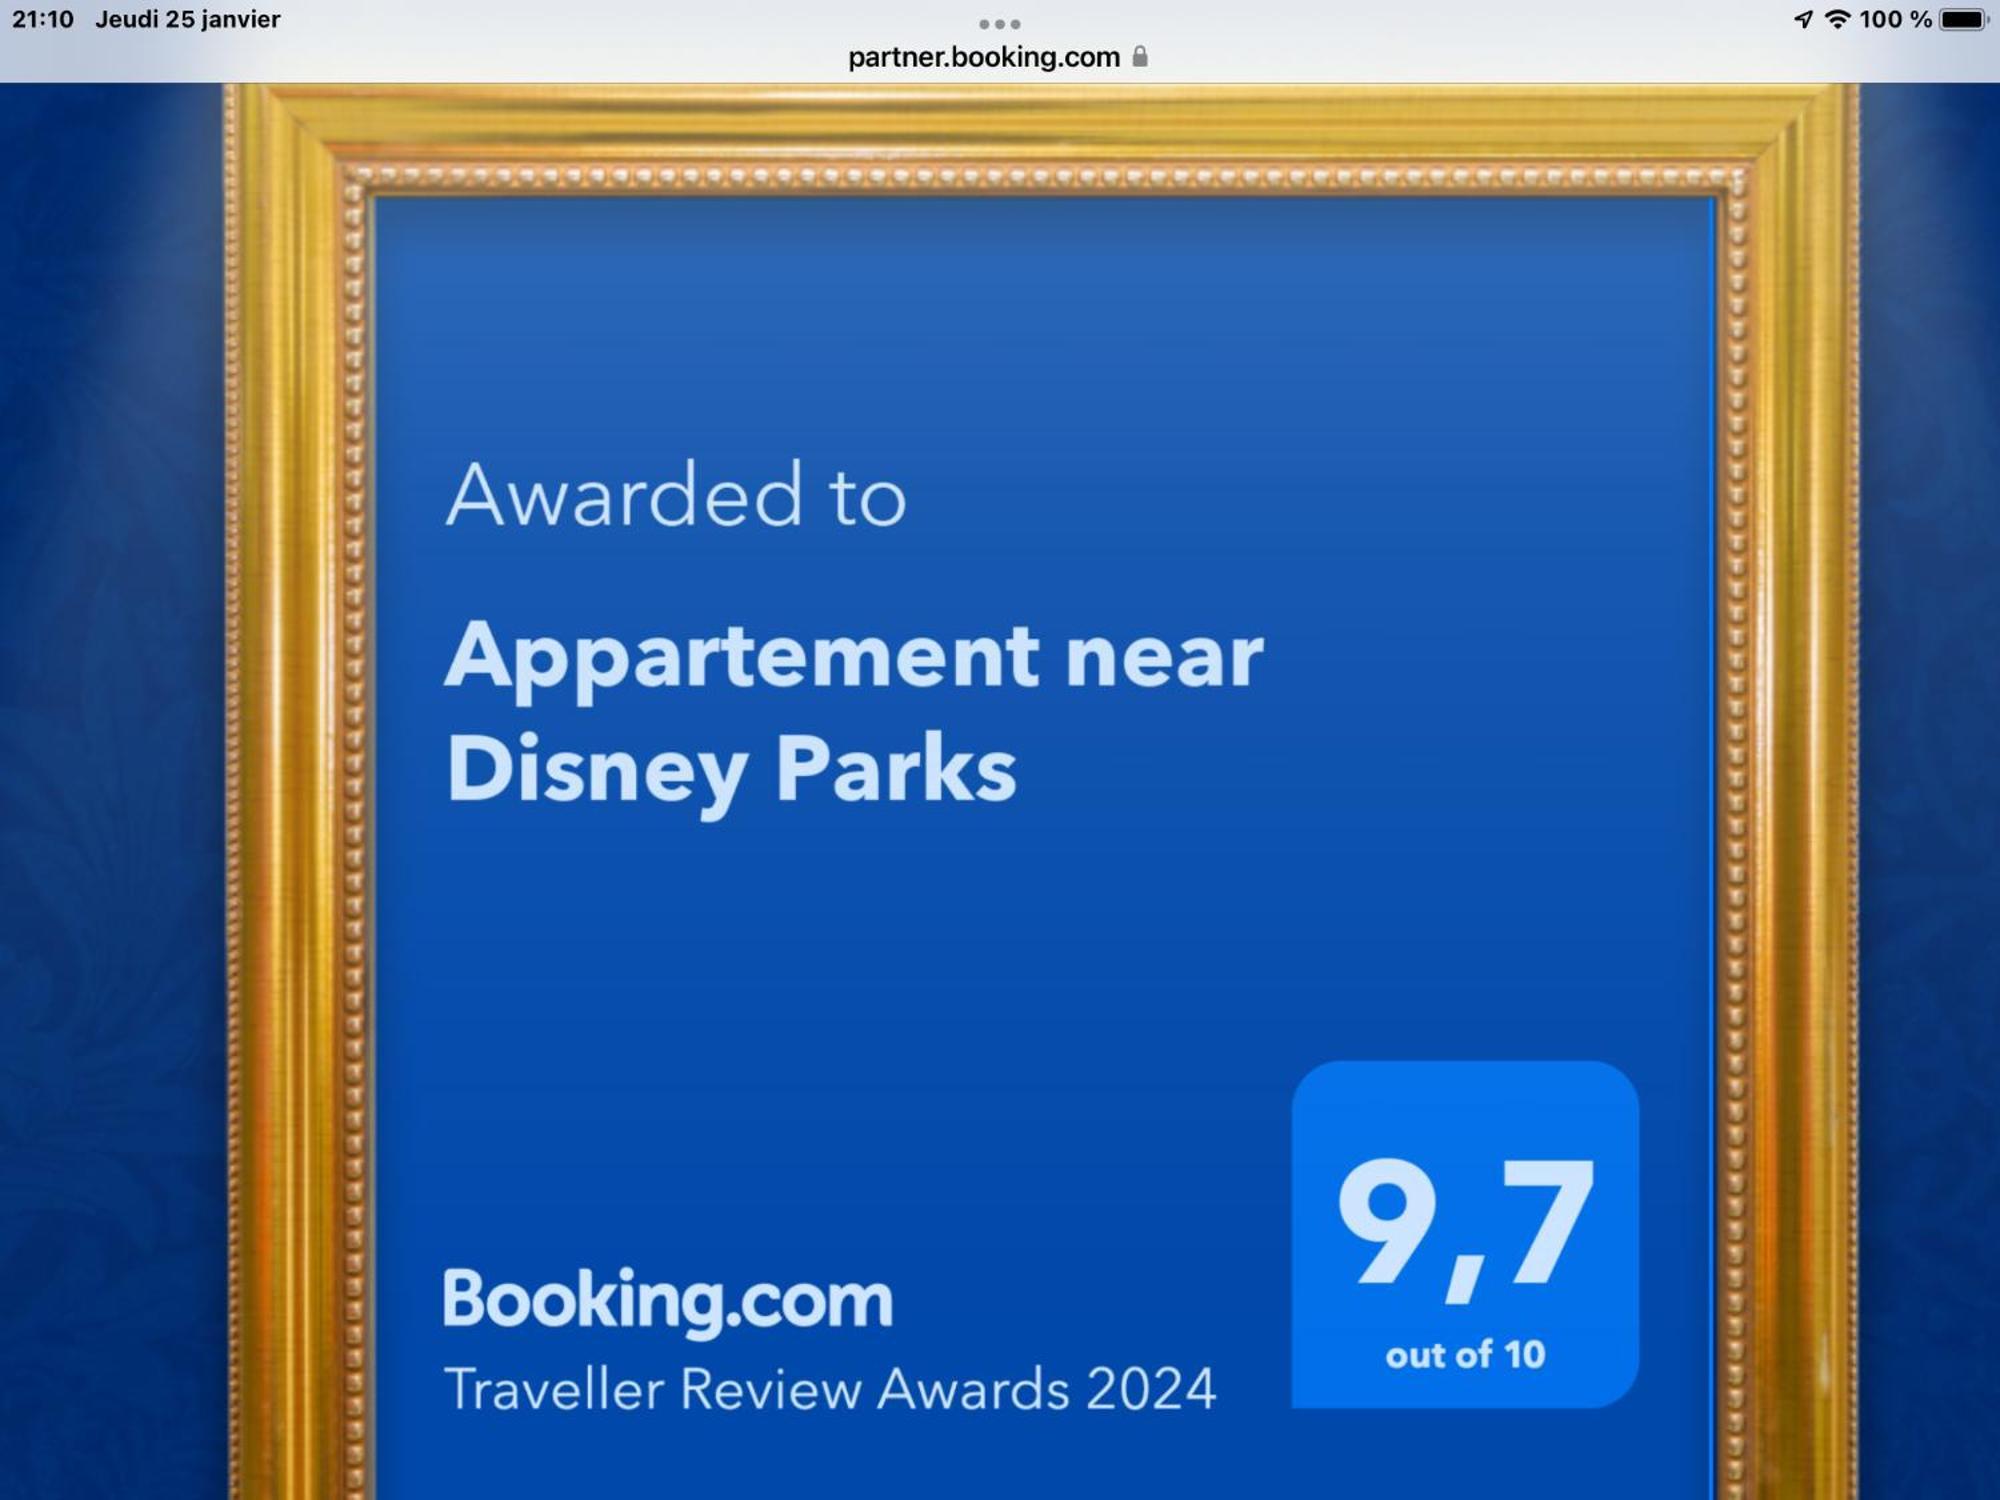Click the 9,7 score badge
Viewport: 2000px width, 1500px height.
point(1465,1234)
